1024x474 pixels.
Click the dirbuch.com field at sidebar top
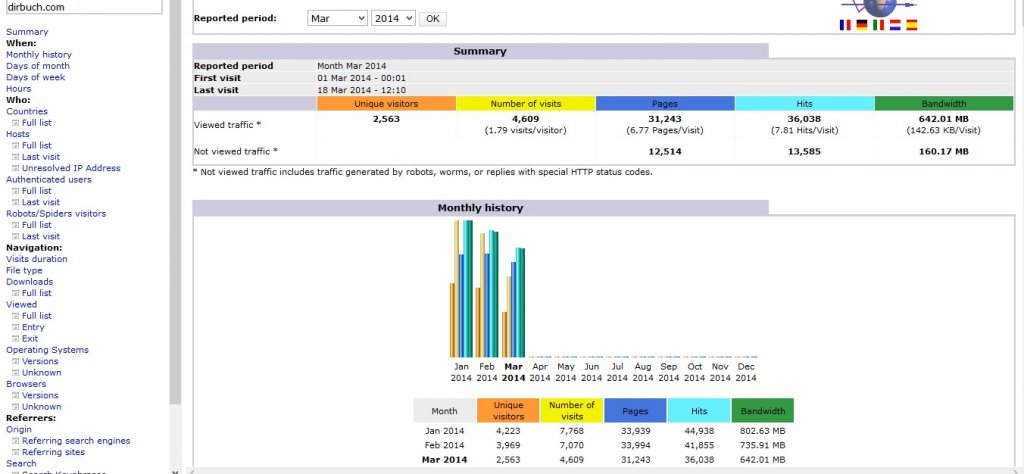[x=83, y=7]
